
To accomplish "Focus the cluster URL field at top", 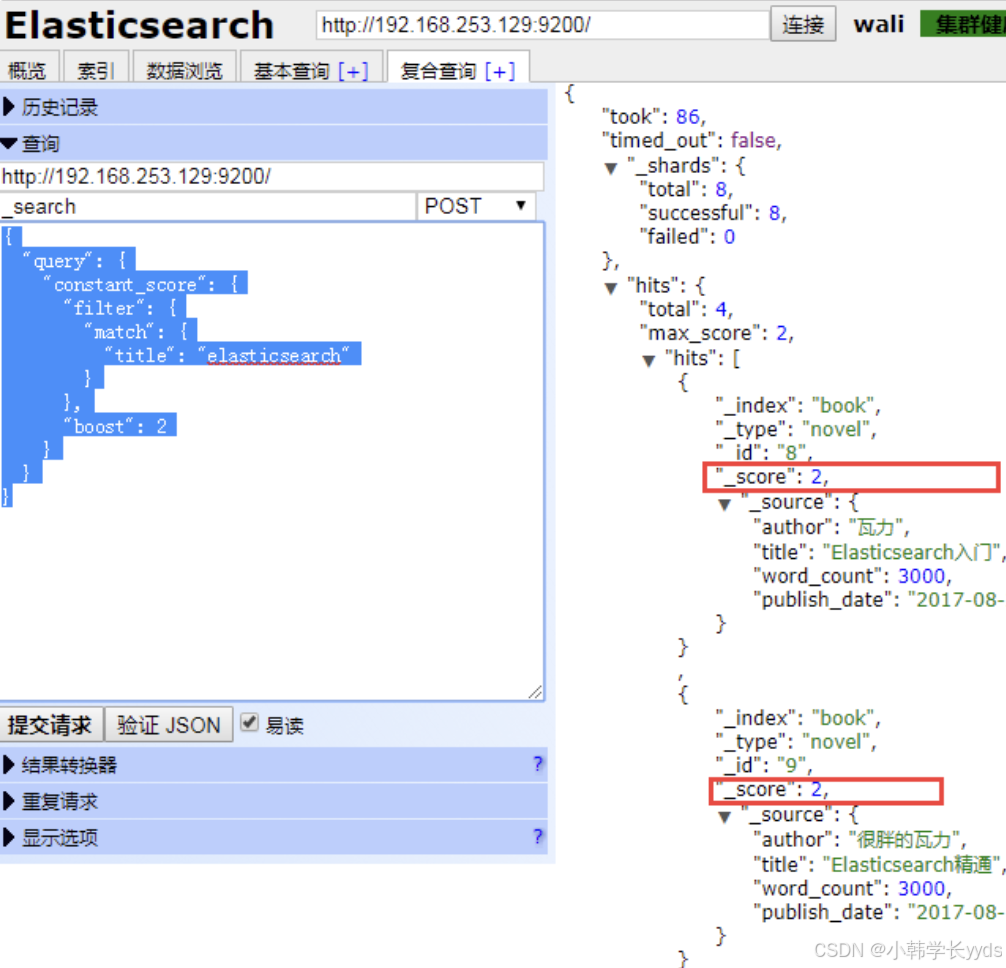I will tap(542, 25).
